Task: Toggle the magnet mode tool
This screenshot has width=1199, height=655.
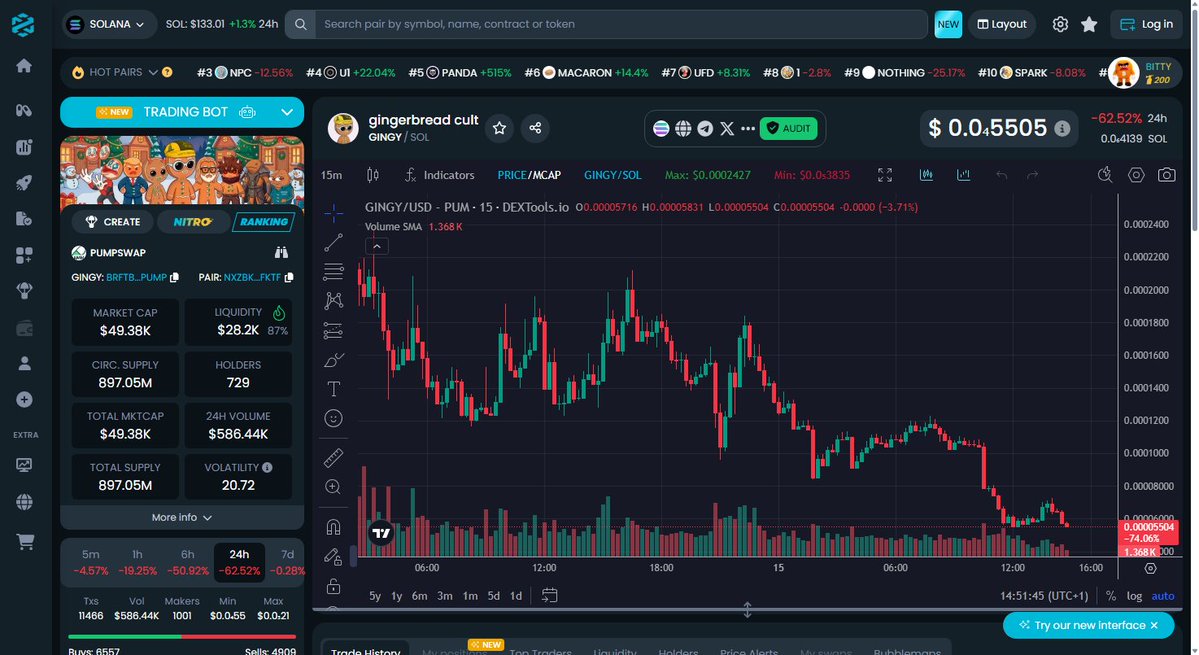Action: 333,527
